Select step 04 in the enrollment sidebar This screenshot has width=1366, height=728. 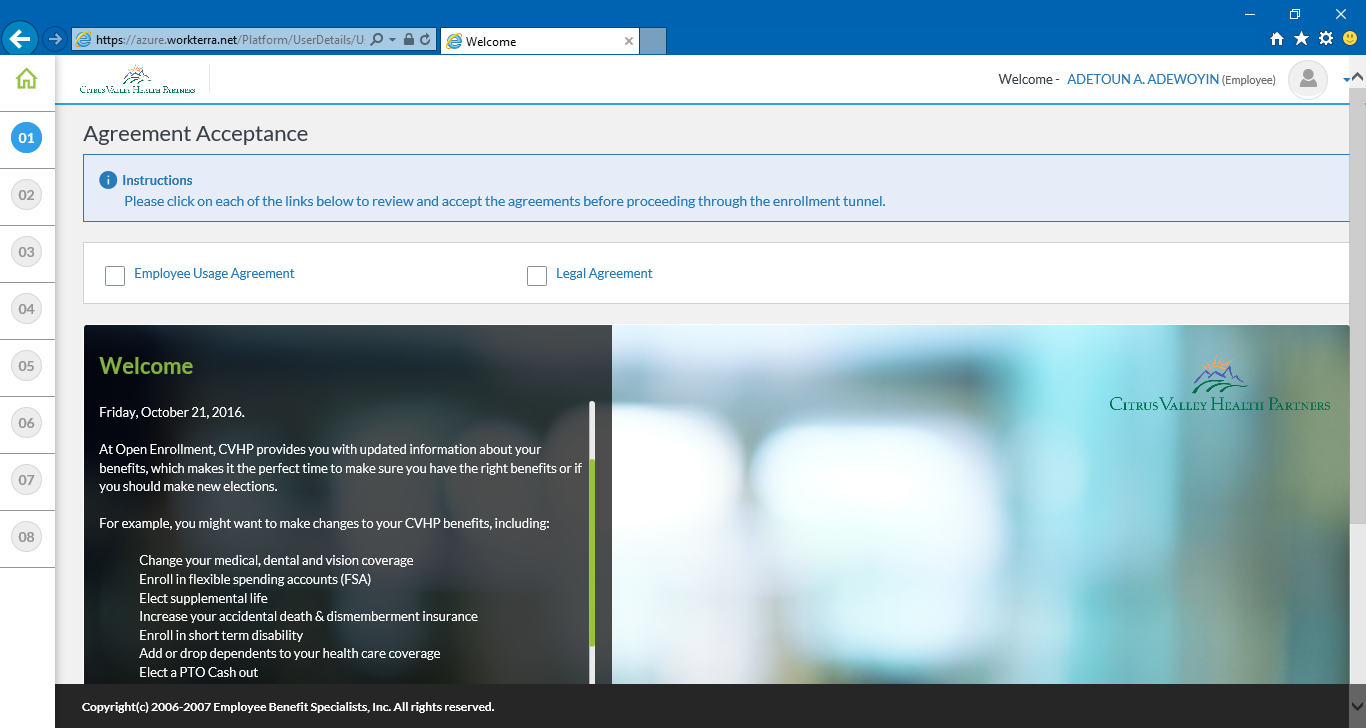[x=26, y=309]
